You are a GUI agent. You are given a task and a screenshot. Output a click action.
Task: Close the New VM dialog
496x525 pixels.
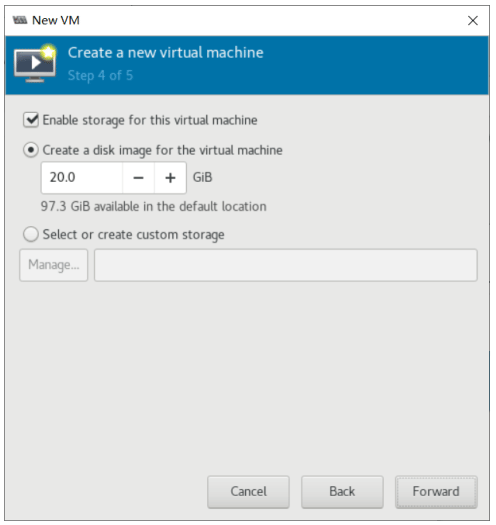pos(473,20)
